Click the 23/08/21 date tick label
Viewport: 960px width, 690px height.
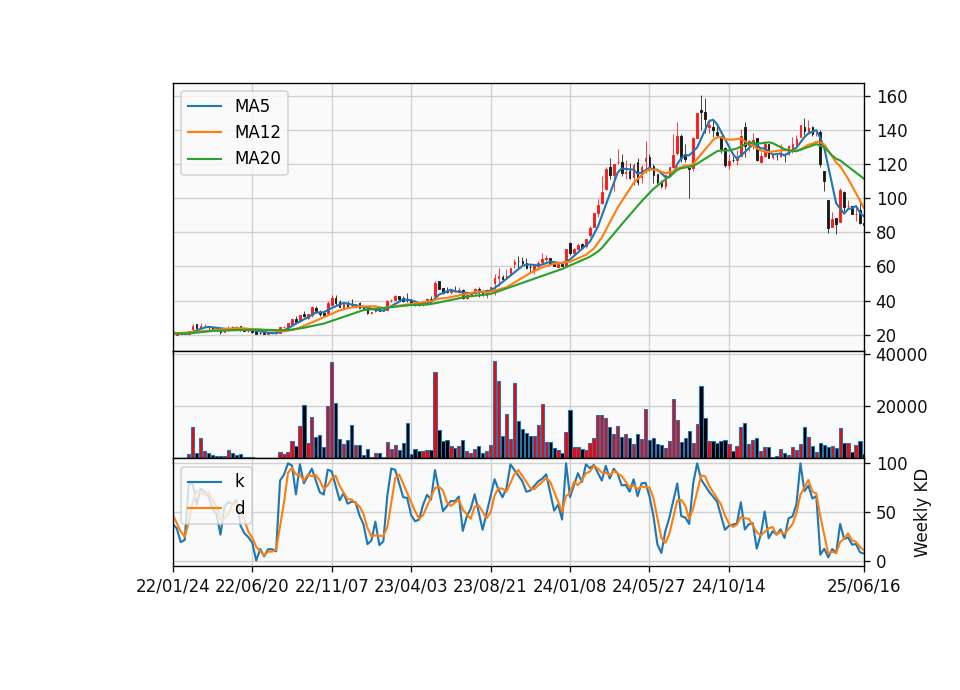[490, 587]
